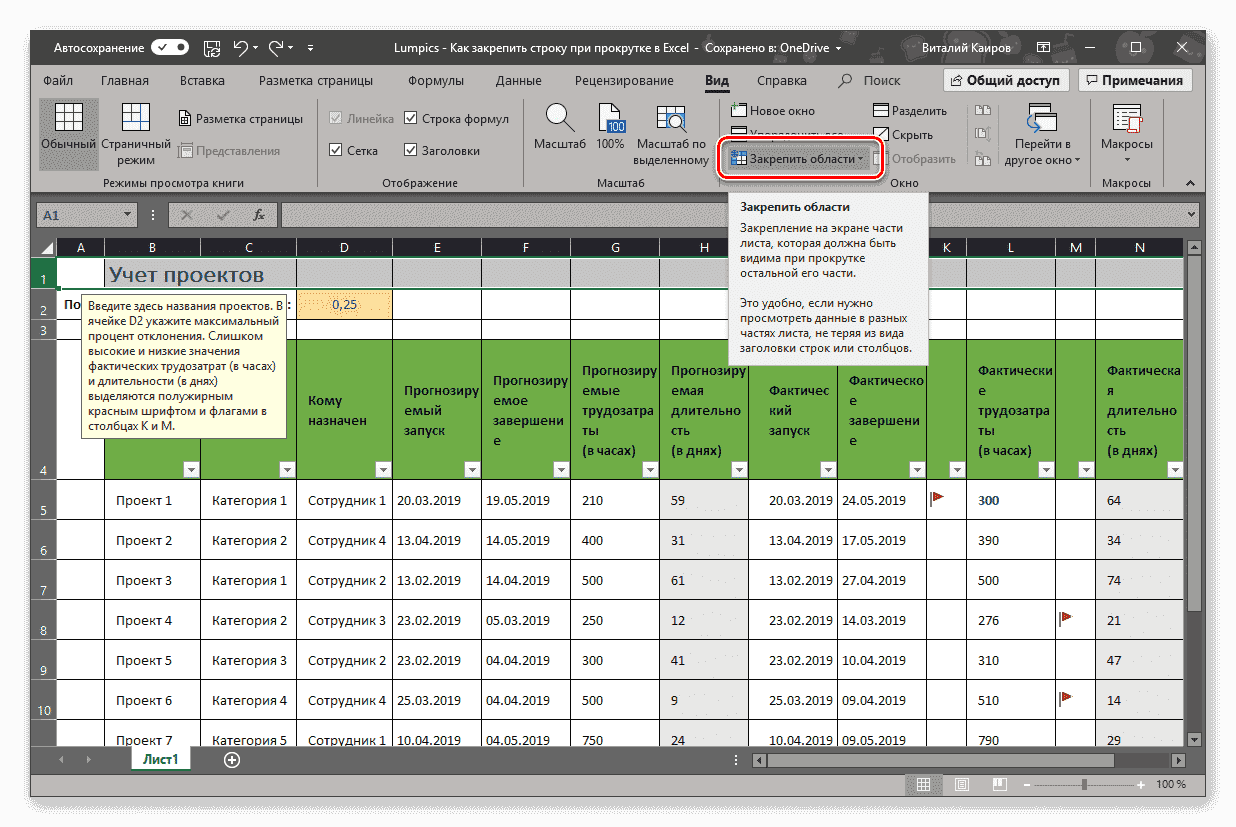
Task: Switch to Обычный view mode icon
Action: coord(68,132)
